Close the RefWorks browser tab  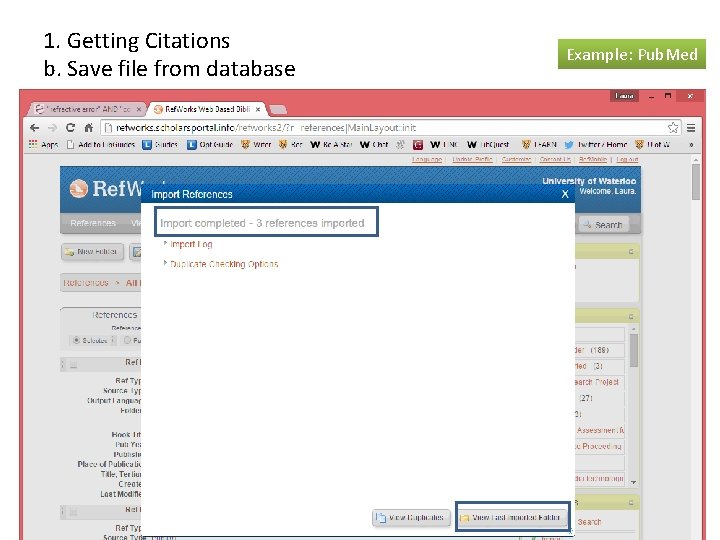pos(258,109)
